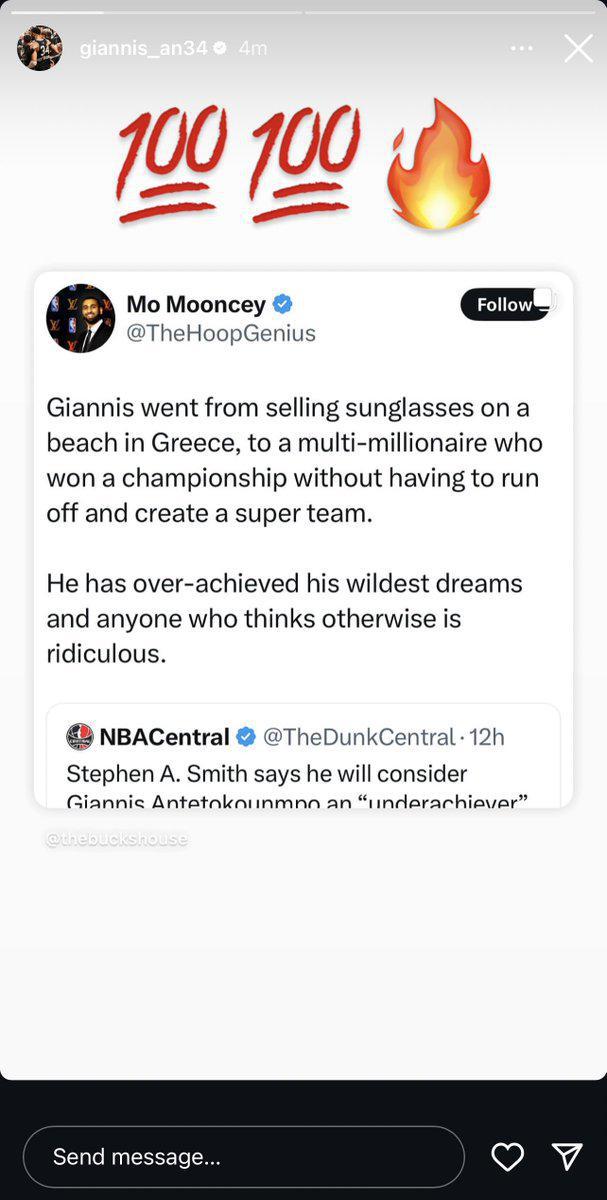Share the story via paper plane icon
607x1200 pixels.
click(567, 1157)
